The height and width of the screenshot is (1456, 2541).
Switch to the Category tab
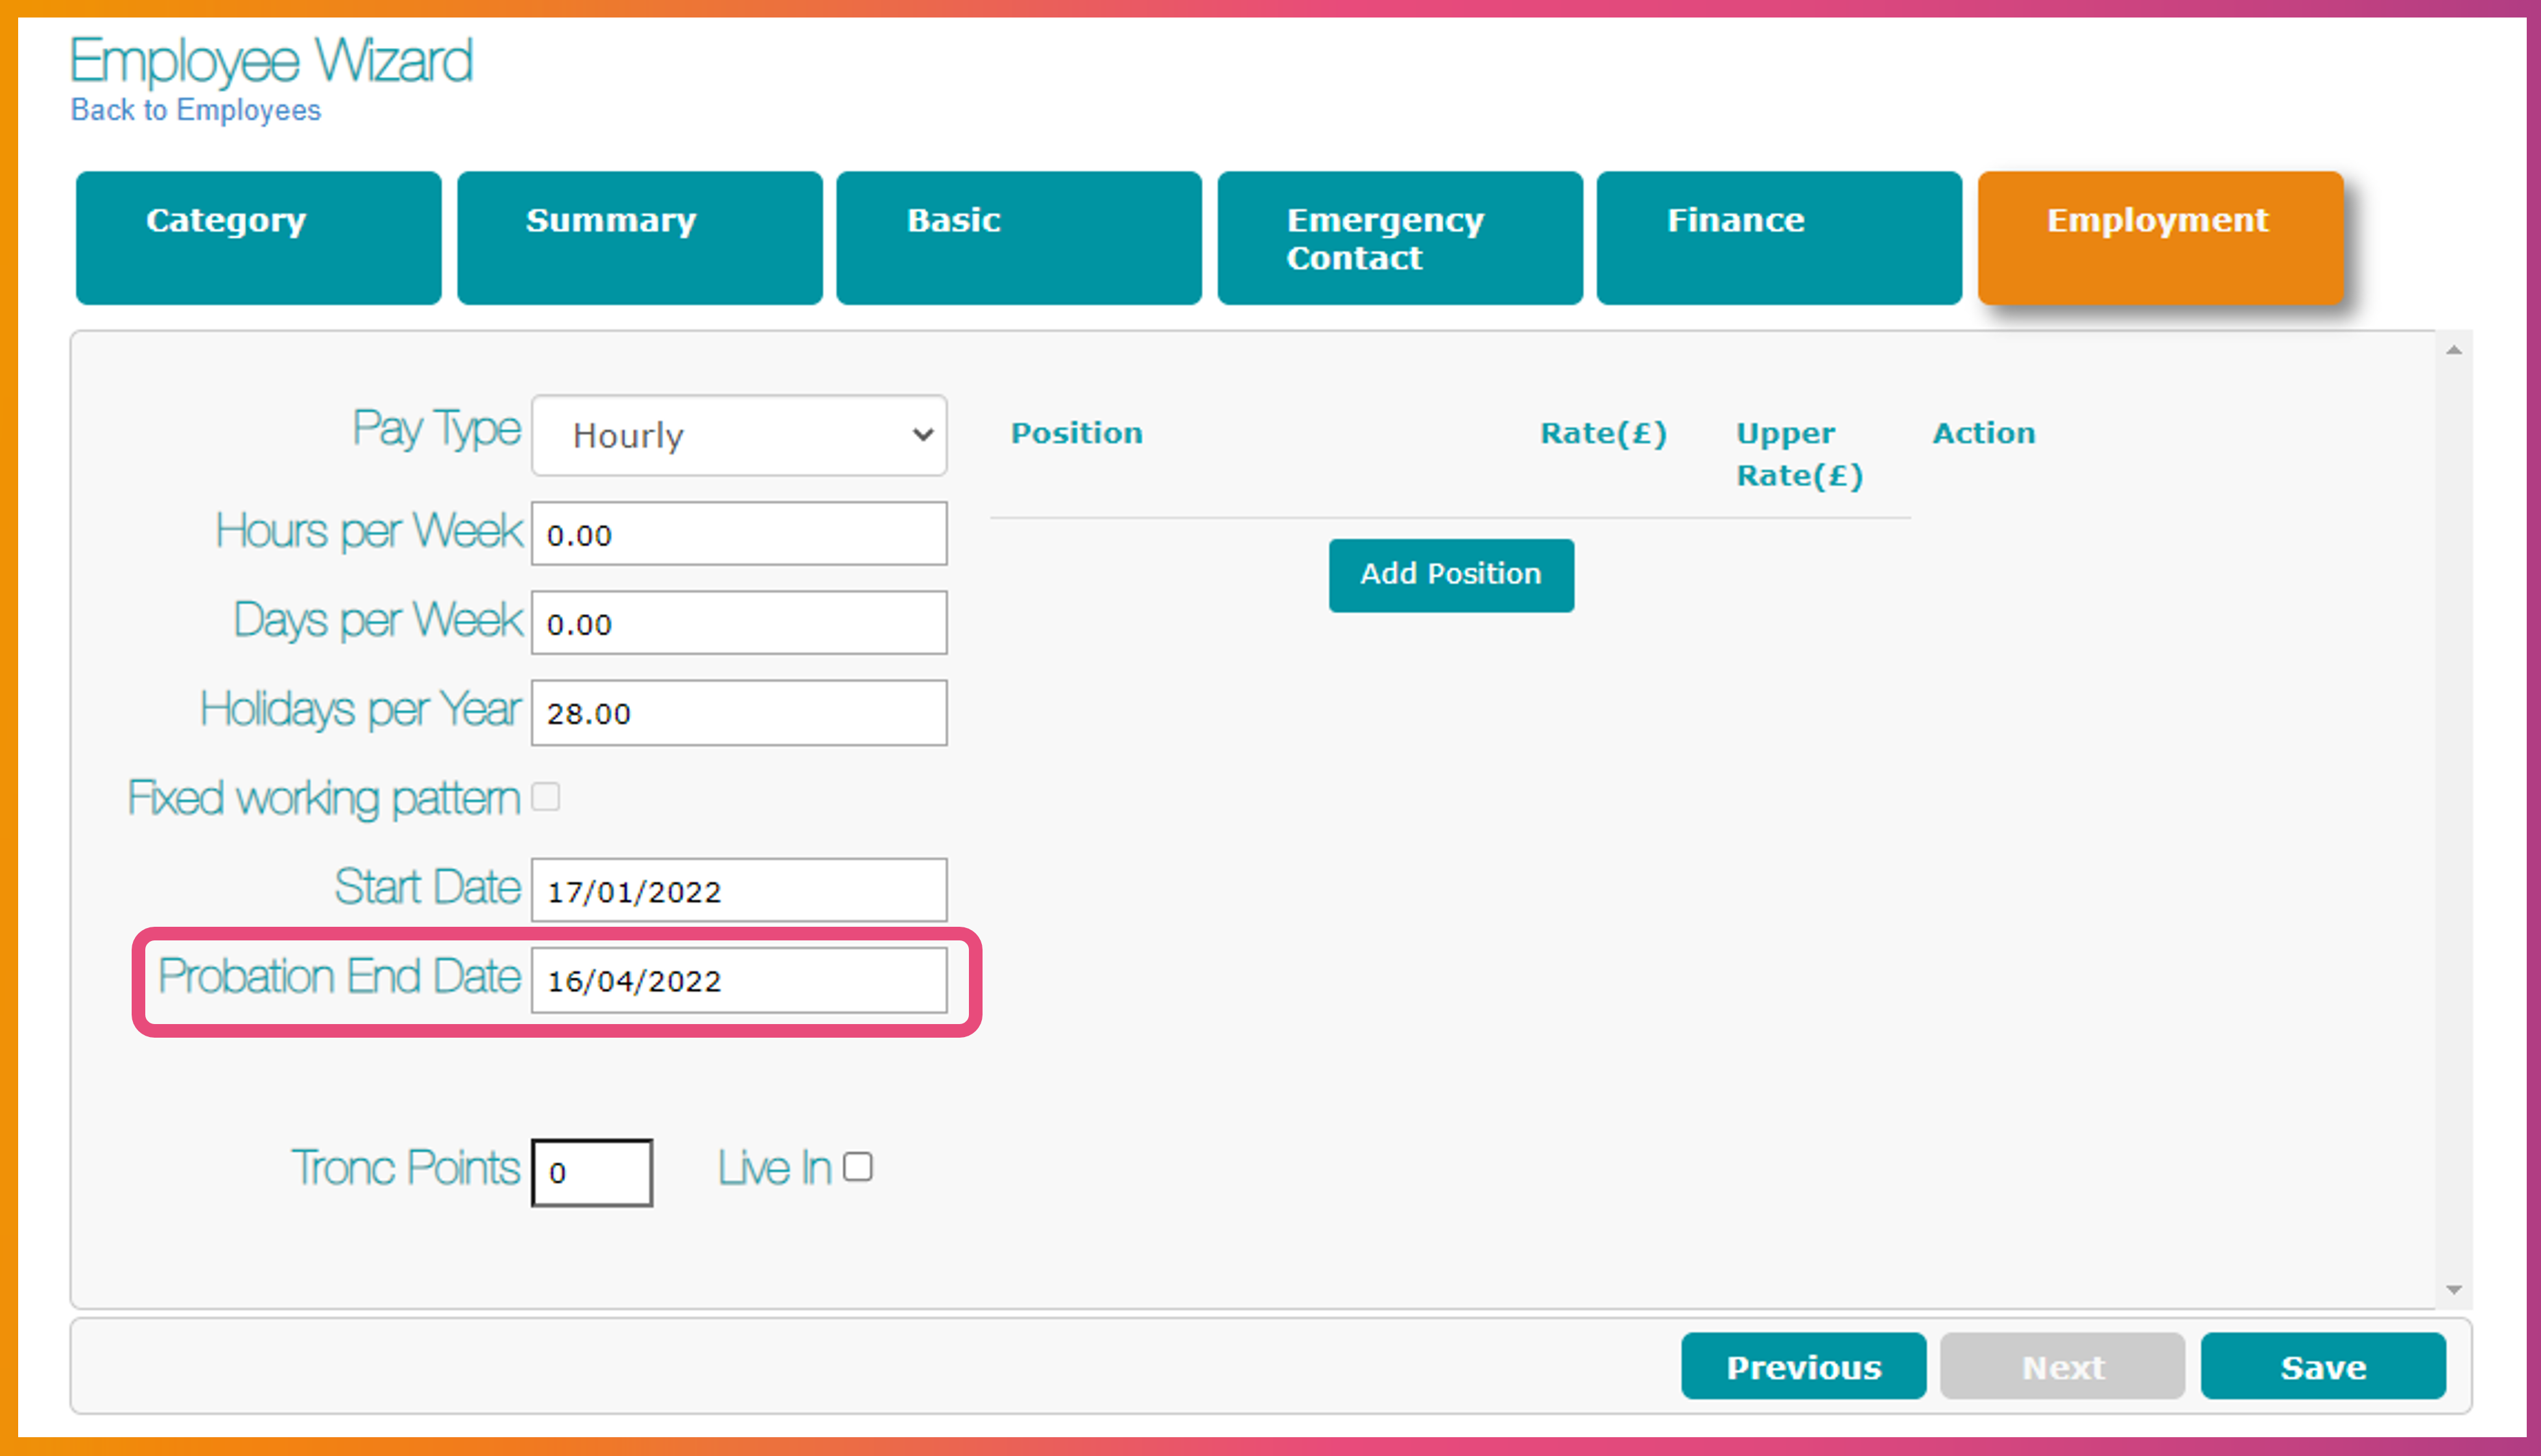click(x=258, y=238)
